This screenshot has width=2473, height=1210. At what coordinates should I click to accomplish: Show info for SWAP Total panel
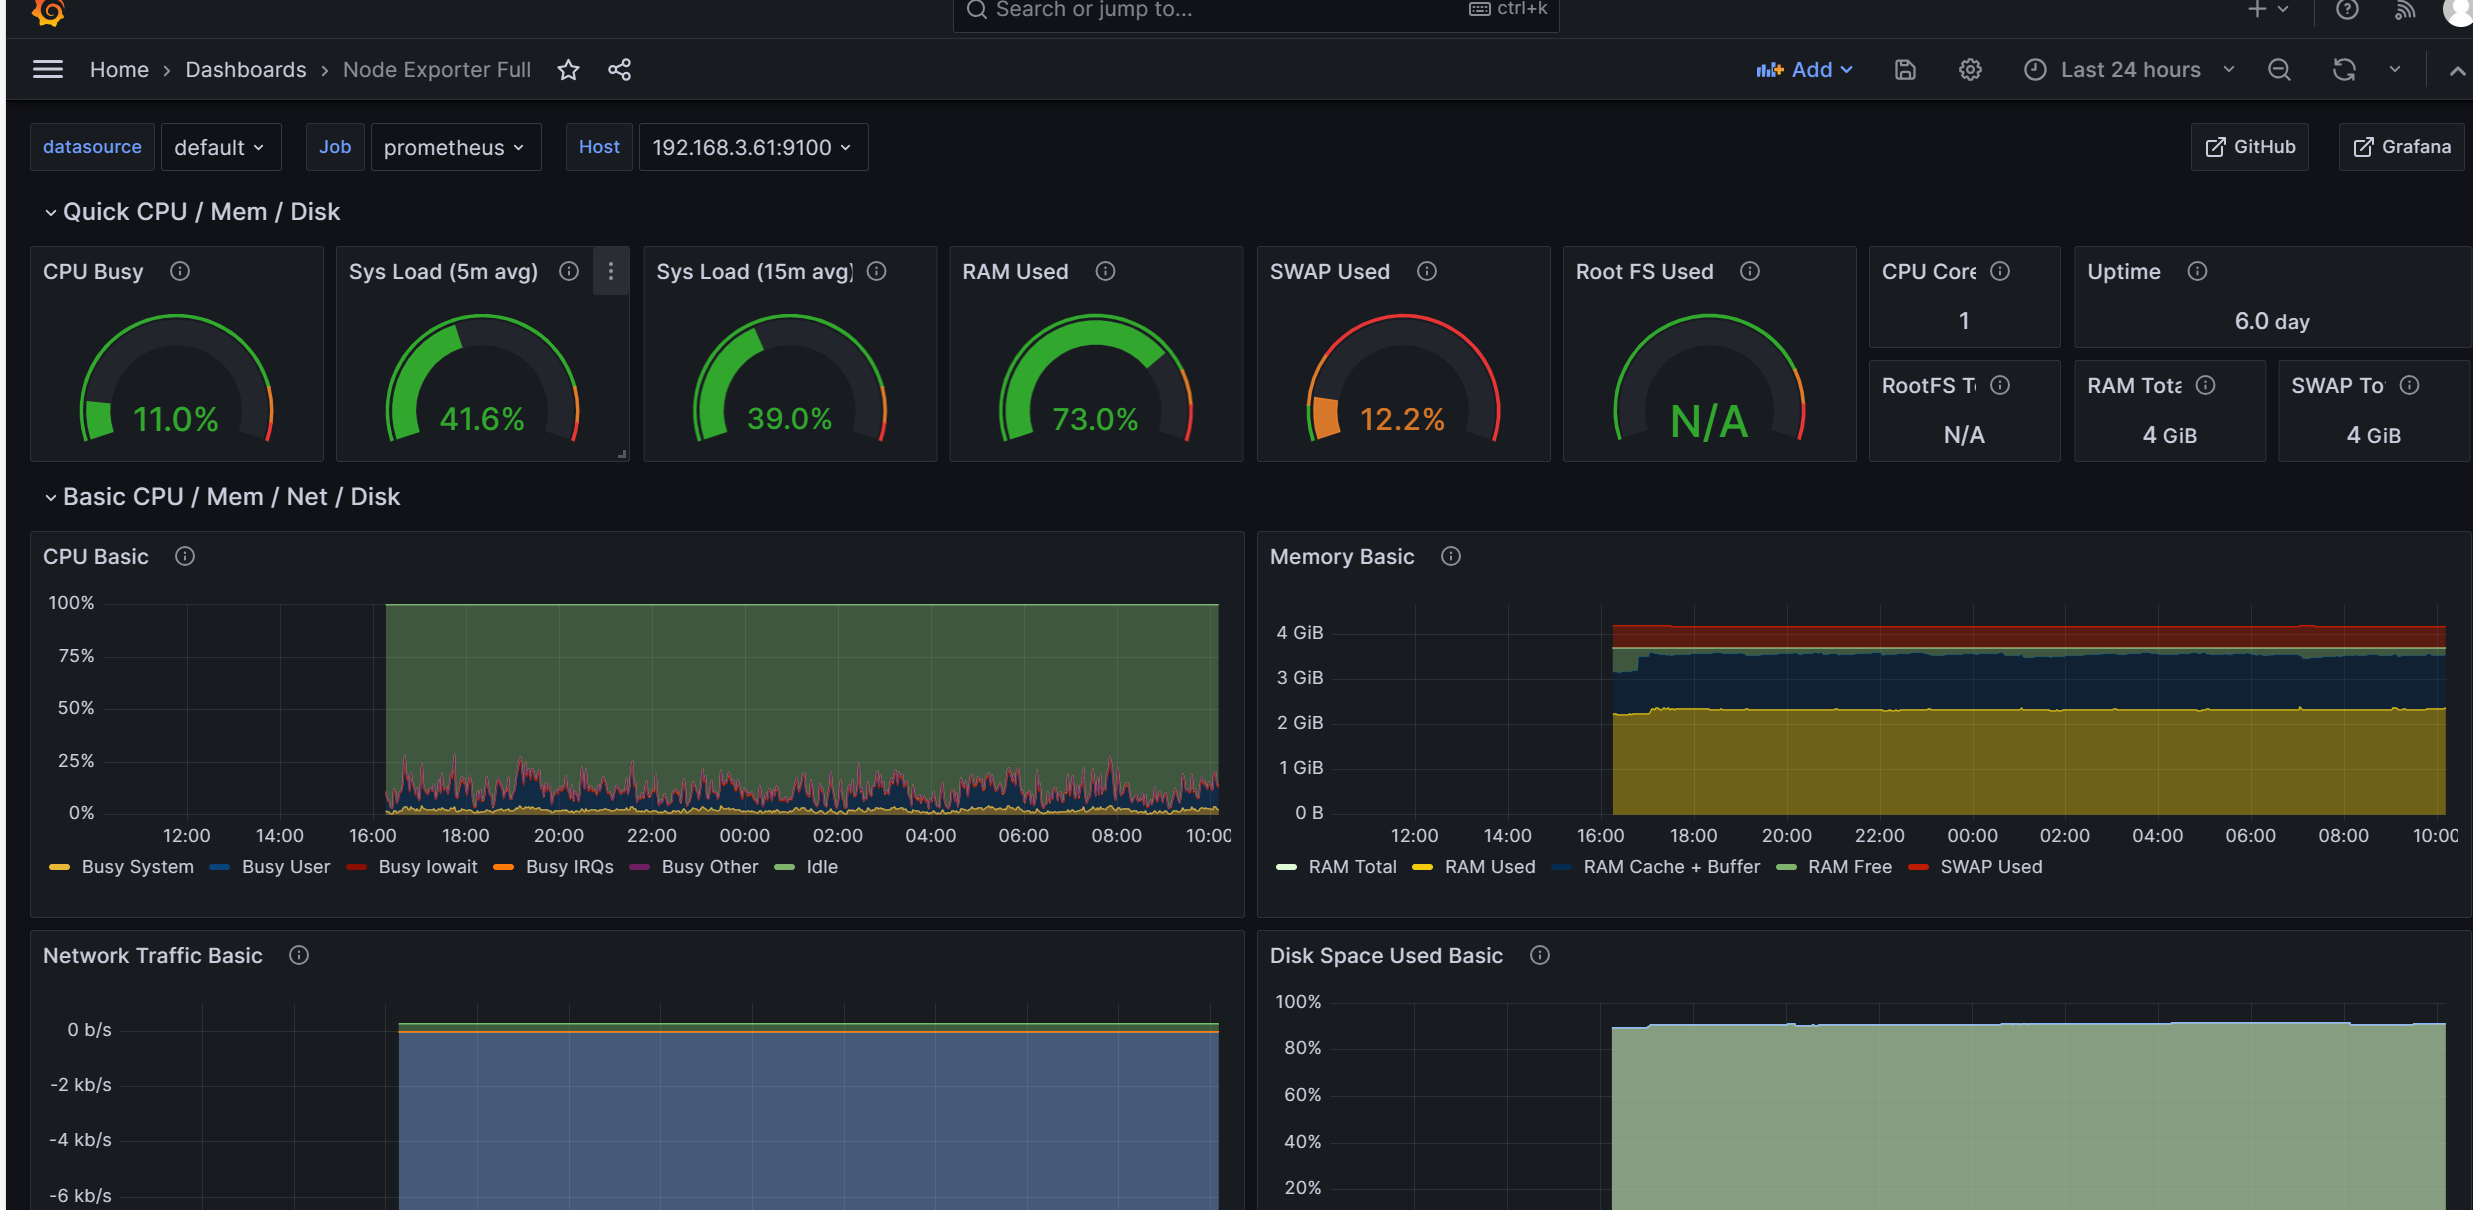(2410, 385)
